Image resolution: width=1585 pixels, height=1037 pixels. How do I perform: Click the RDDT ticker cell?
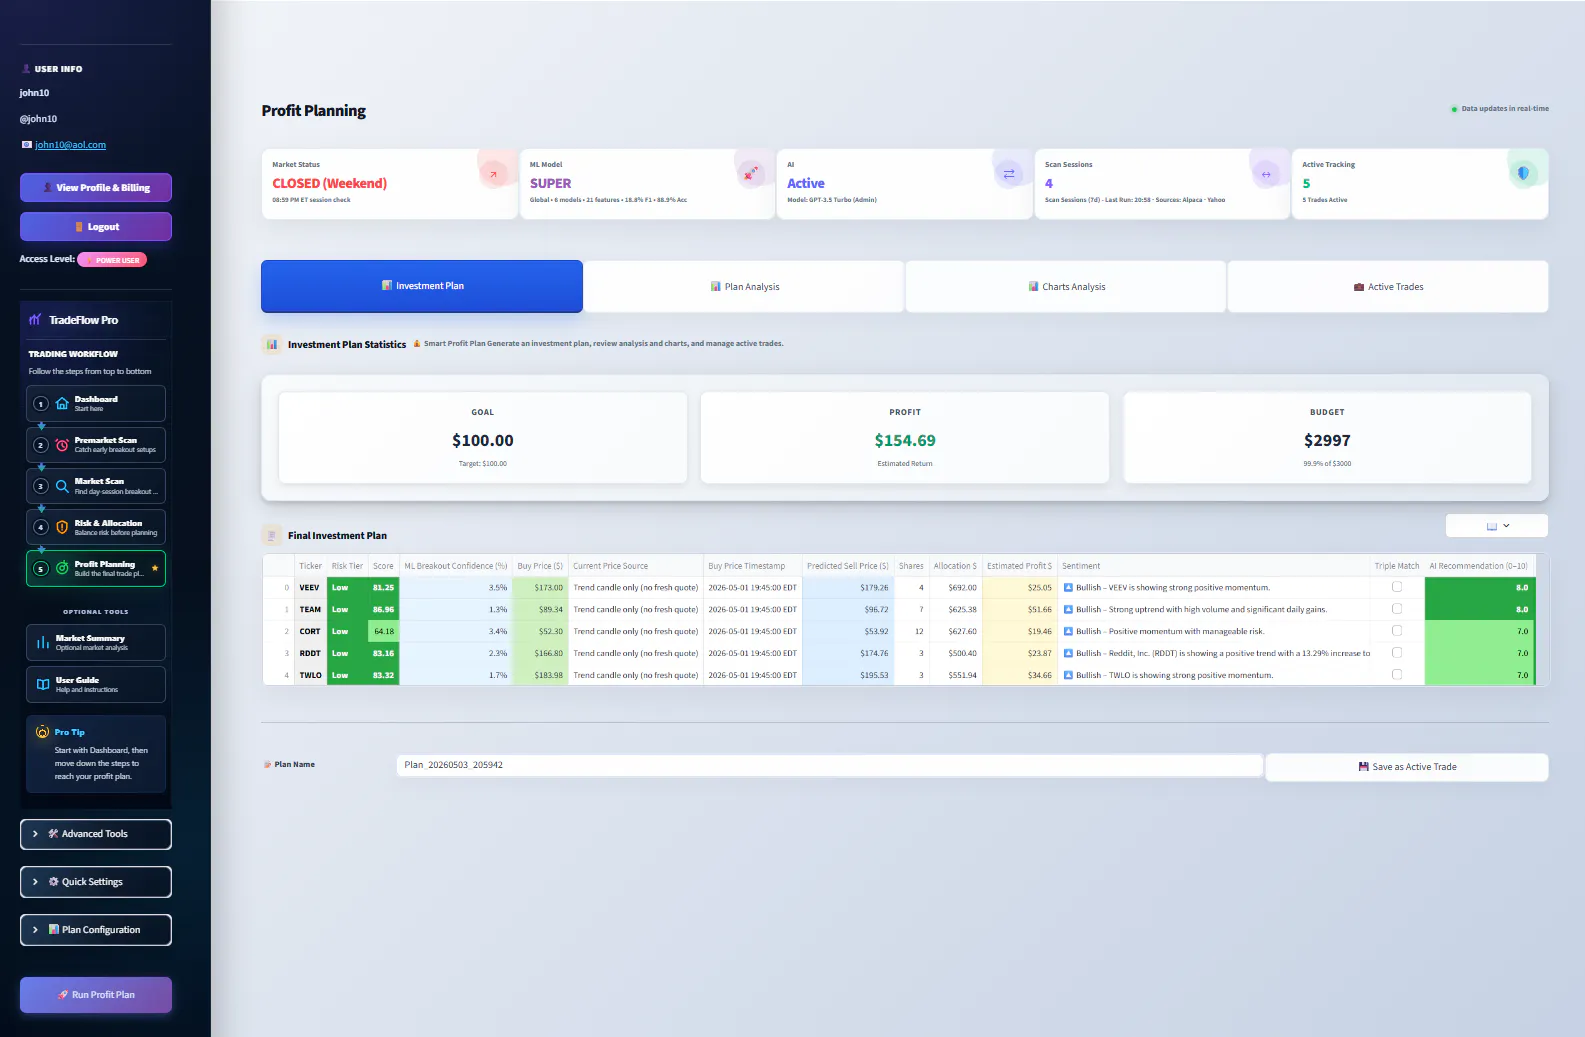coord(310,654)
